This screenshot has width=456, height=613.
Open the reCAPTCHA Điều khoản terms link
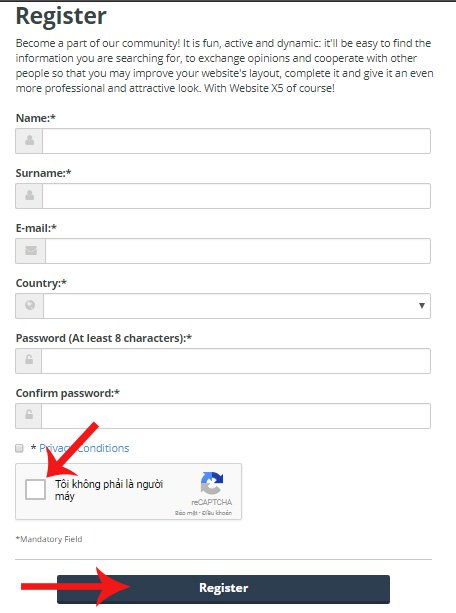pyautogui.click(x=217, y=513)
